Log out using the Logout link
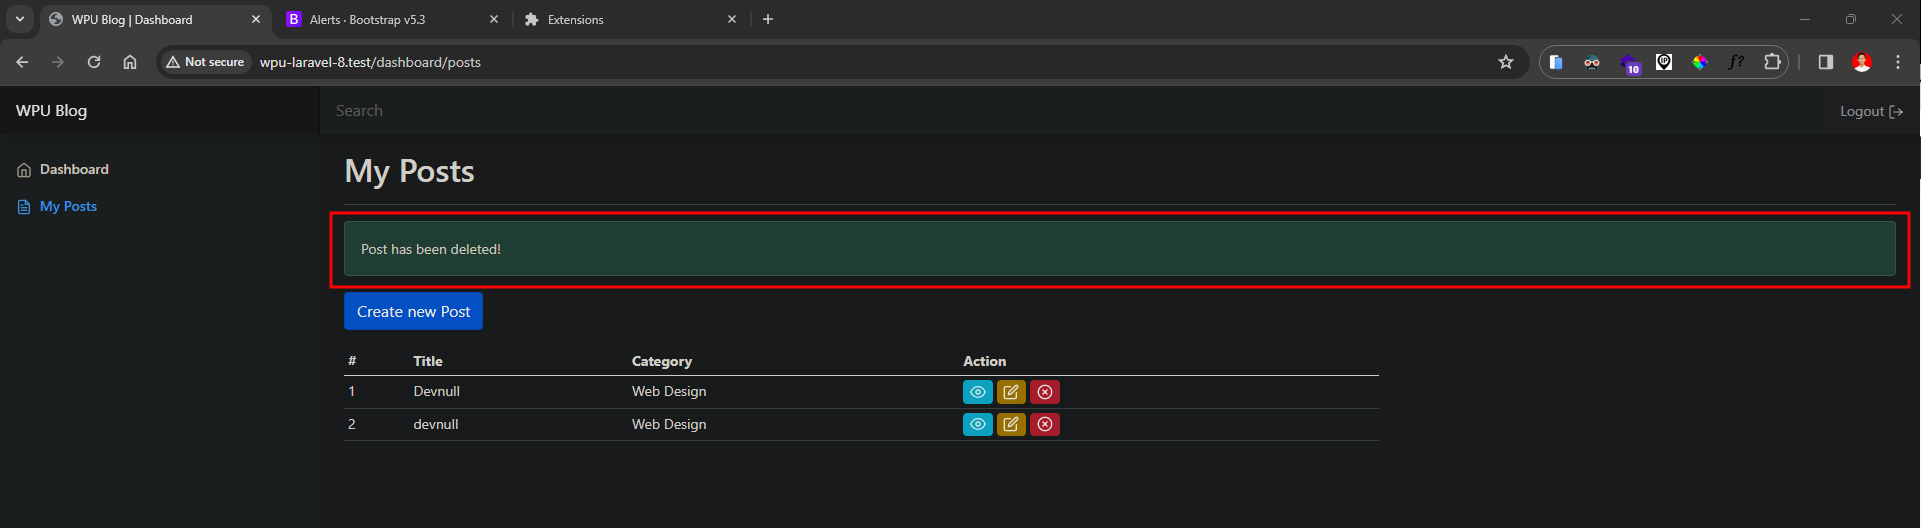The image size is (1921, 528). (x=1870, y=112)
